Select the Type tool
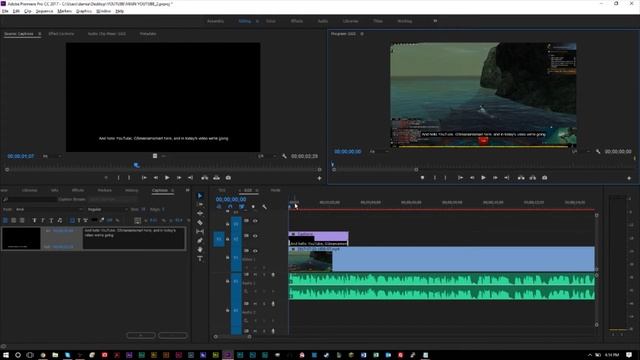 [x=200, y=258]
